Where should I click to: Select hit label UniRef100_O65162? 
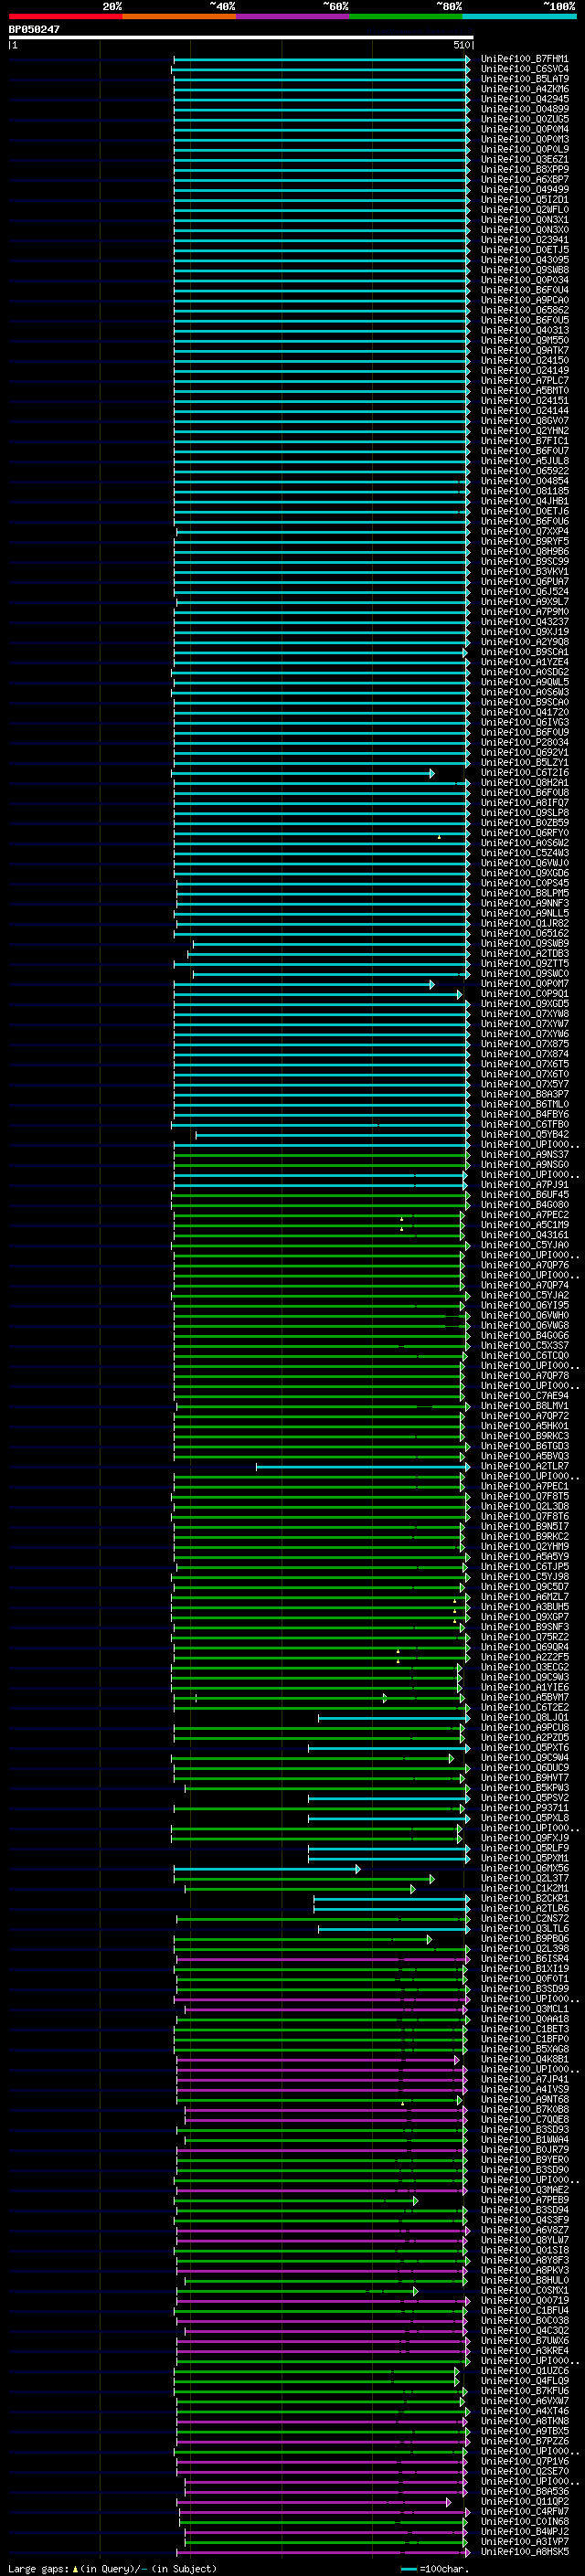[524, 934]
